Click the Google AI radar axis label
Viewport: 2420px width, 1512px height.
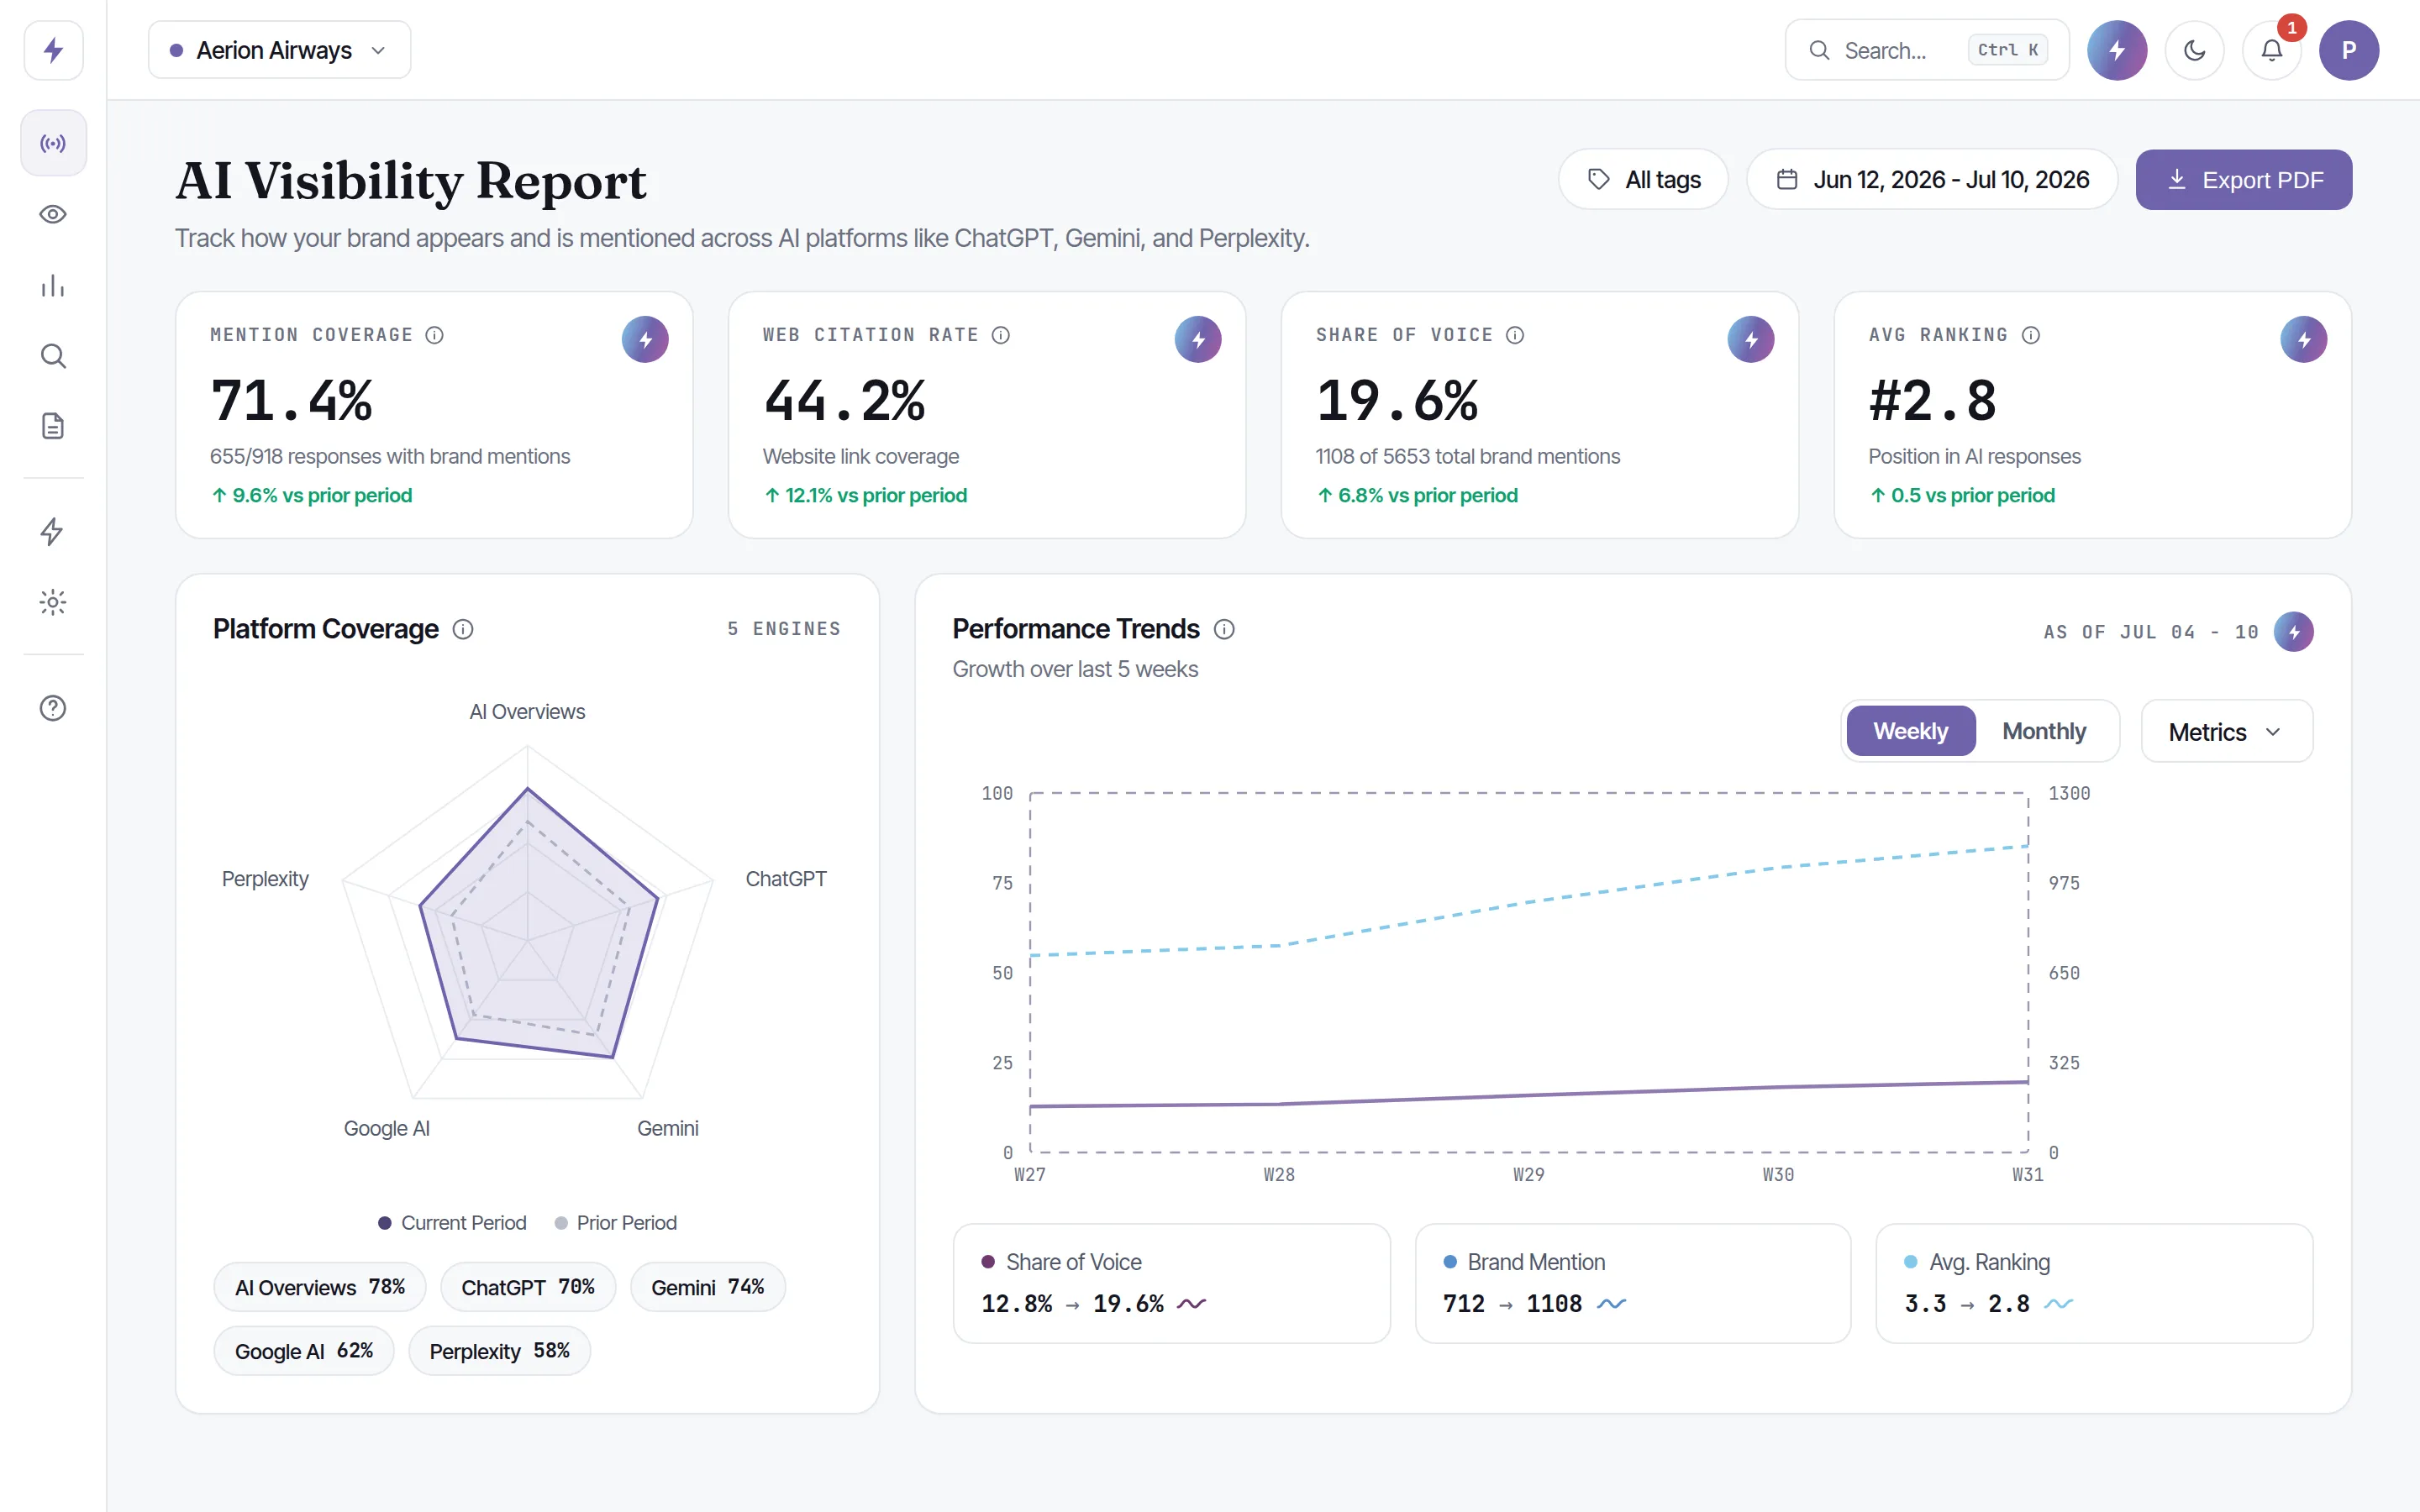pyautogui.click(x=387, y=1128)
